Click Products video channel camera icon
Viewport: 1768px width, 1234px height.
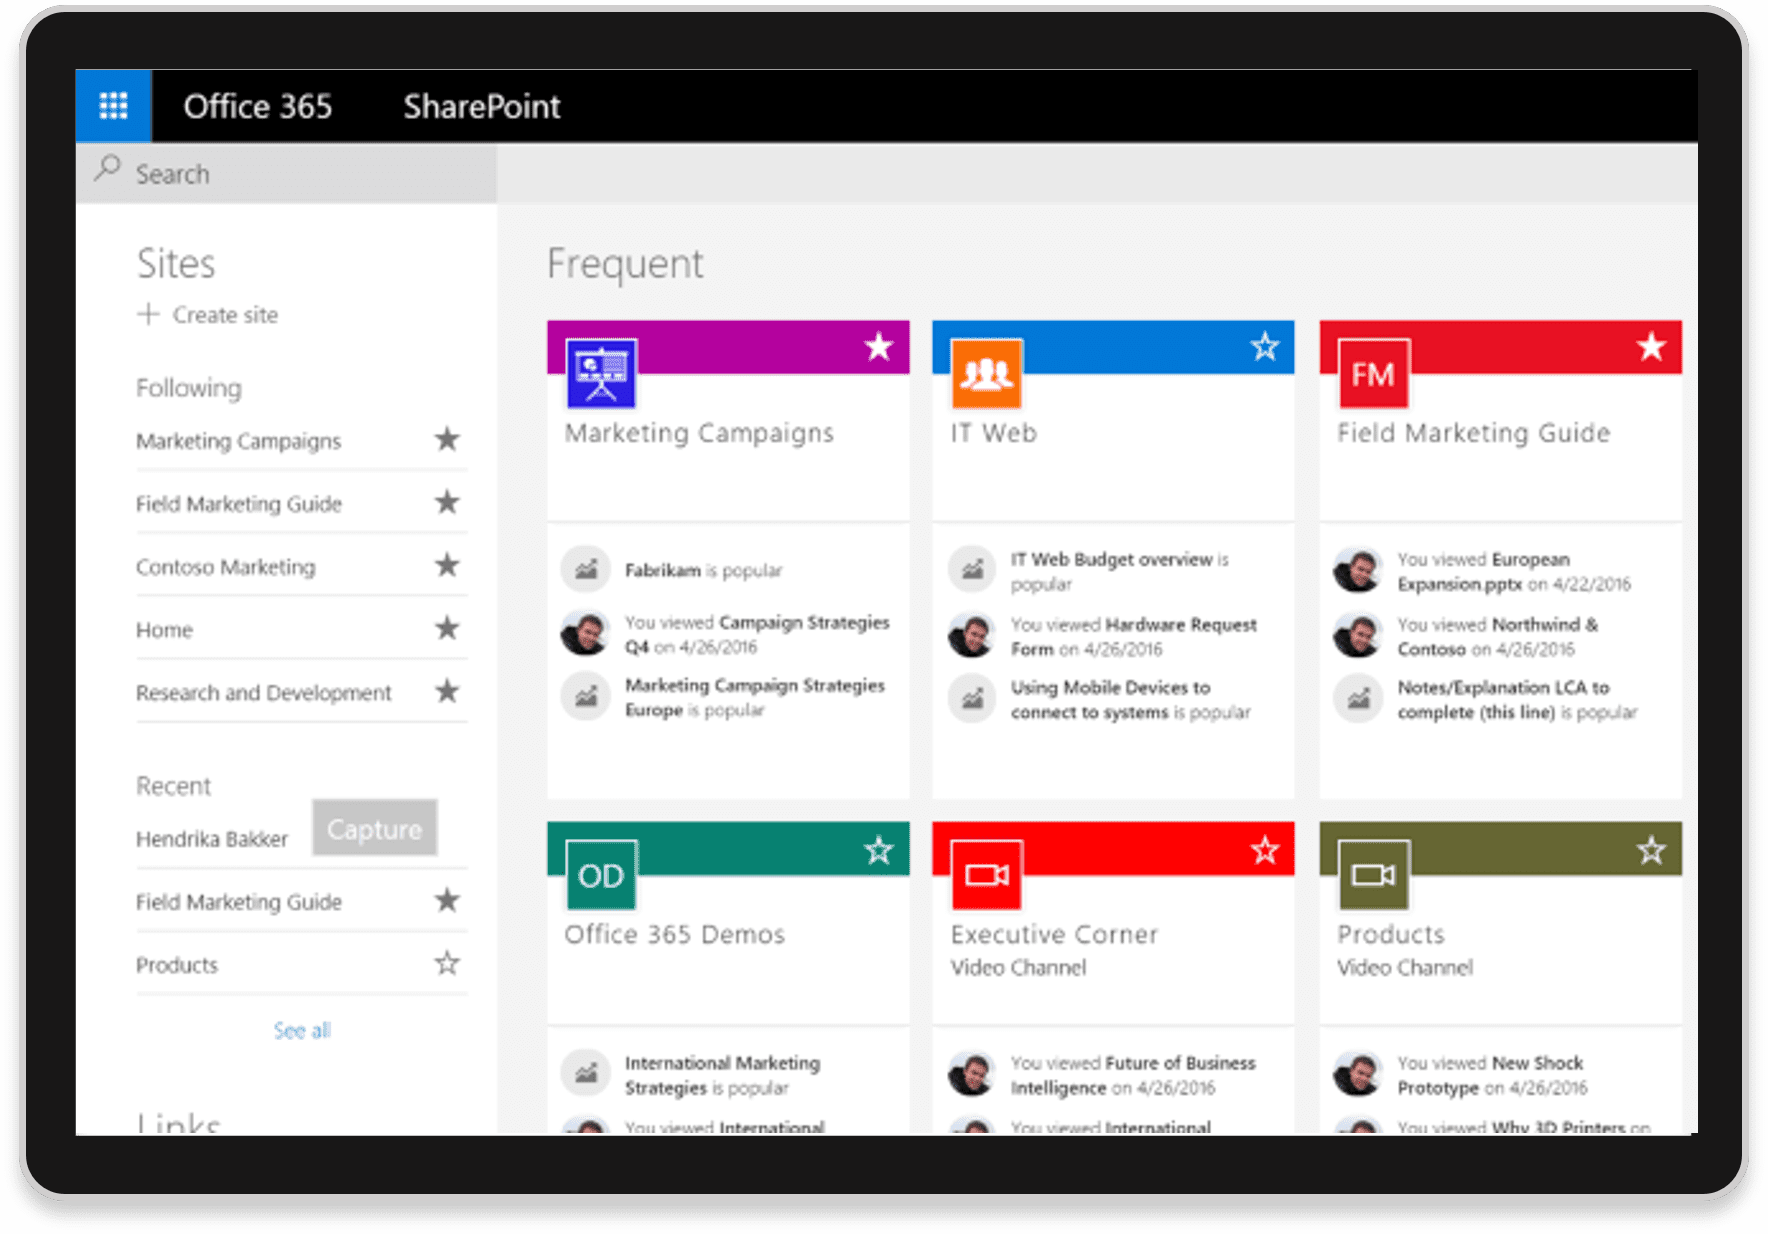click(x=1373, y=875)
